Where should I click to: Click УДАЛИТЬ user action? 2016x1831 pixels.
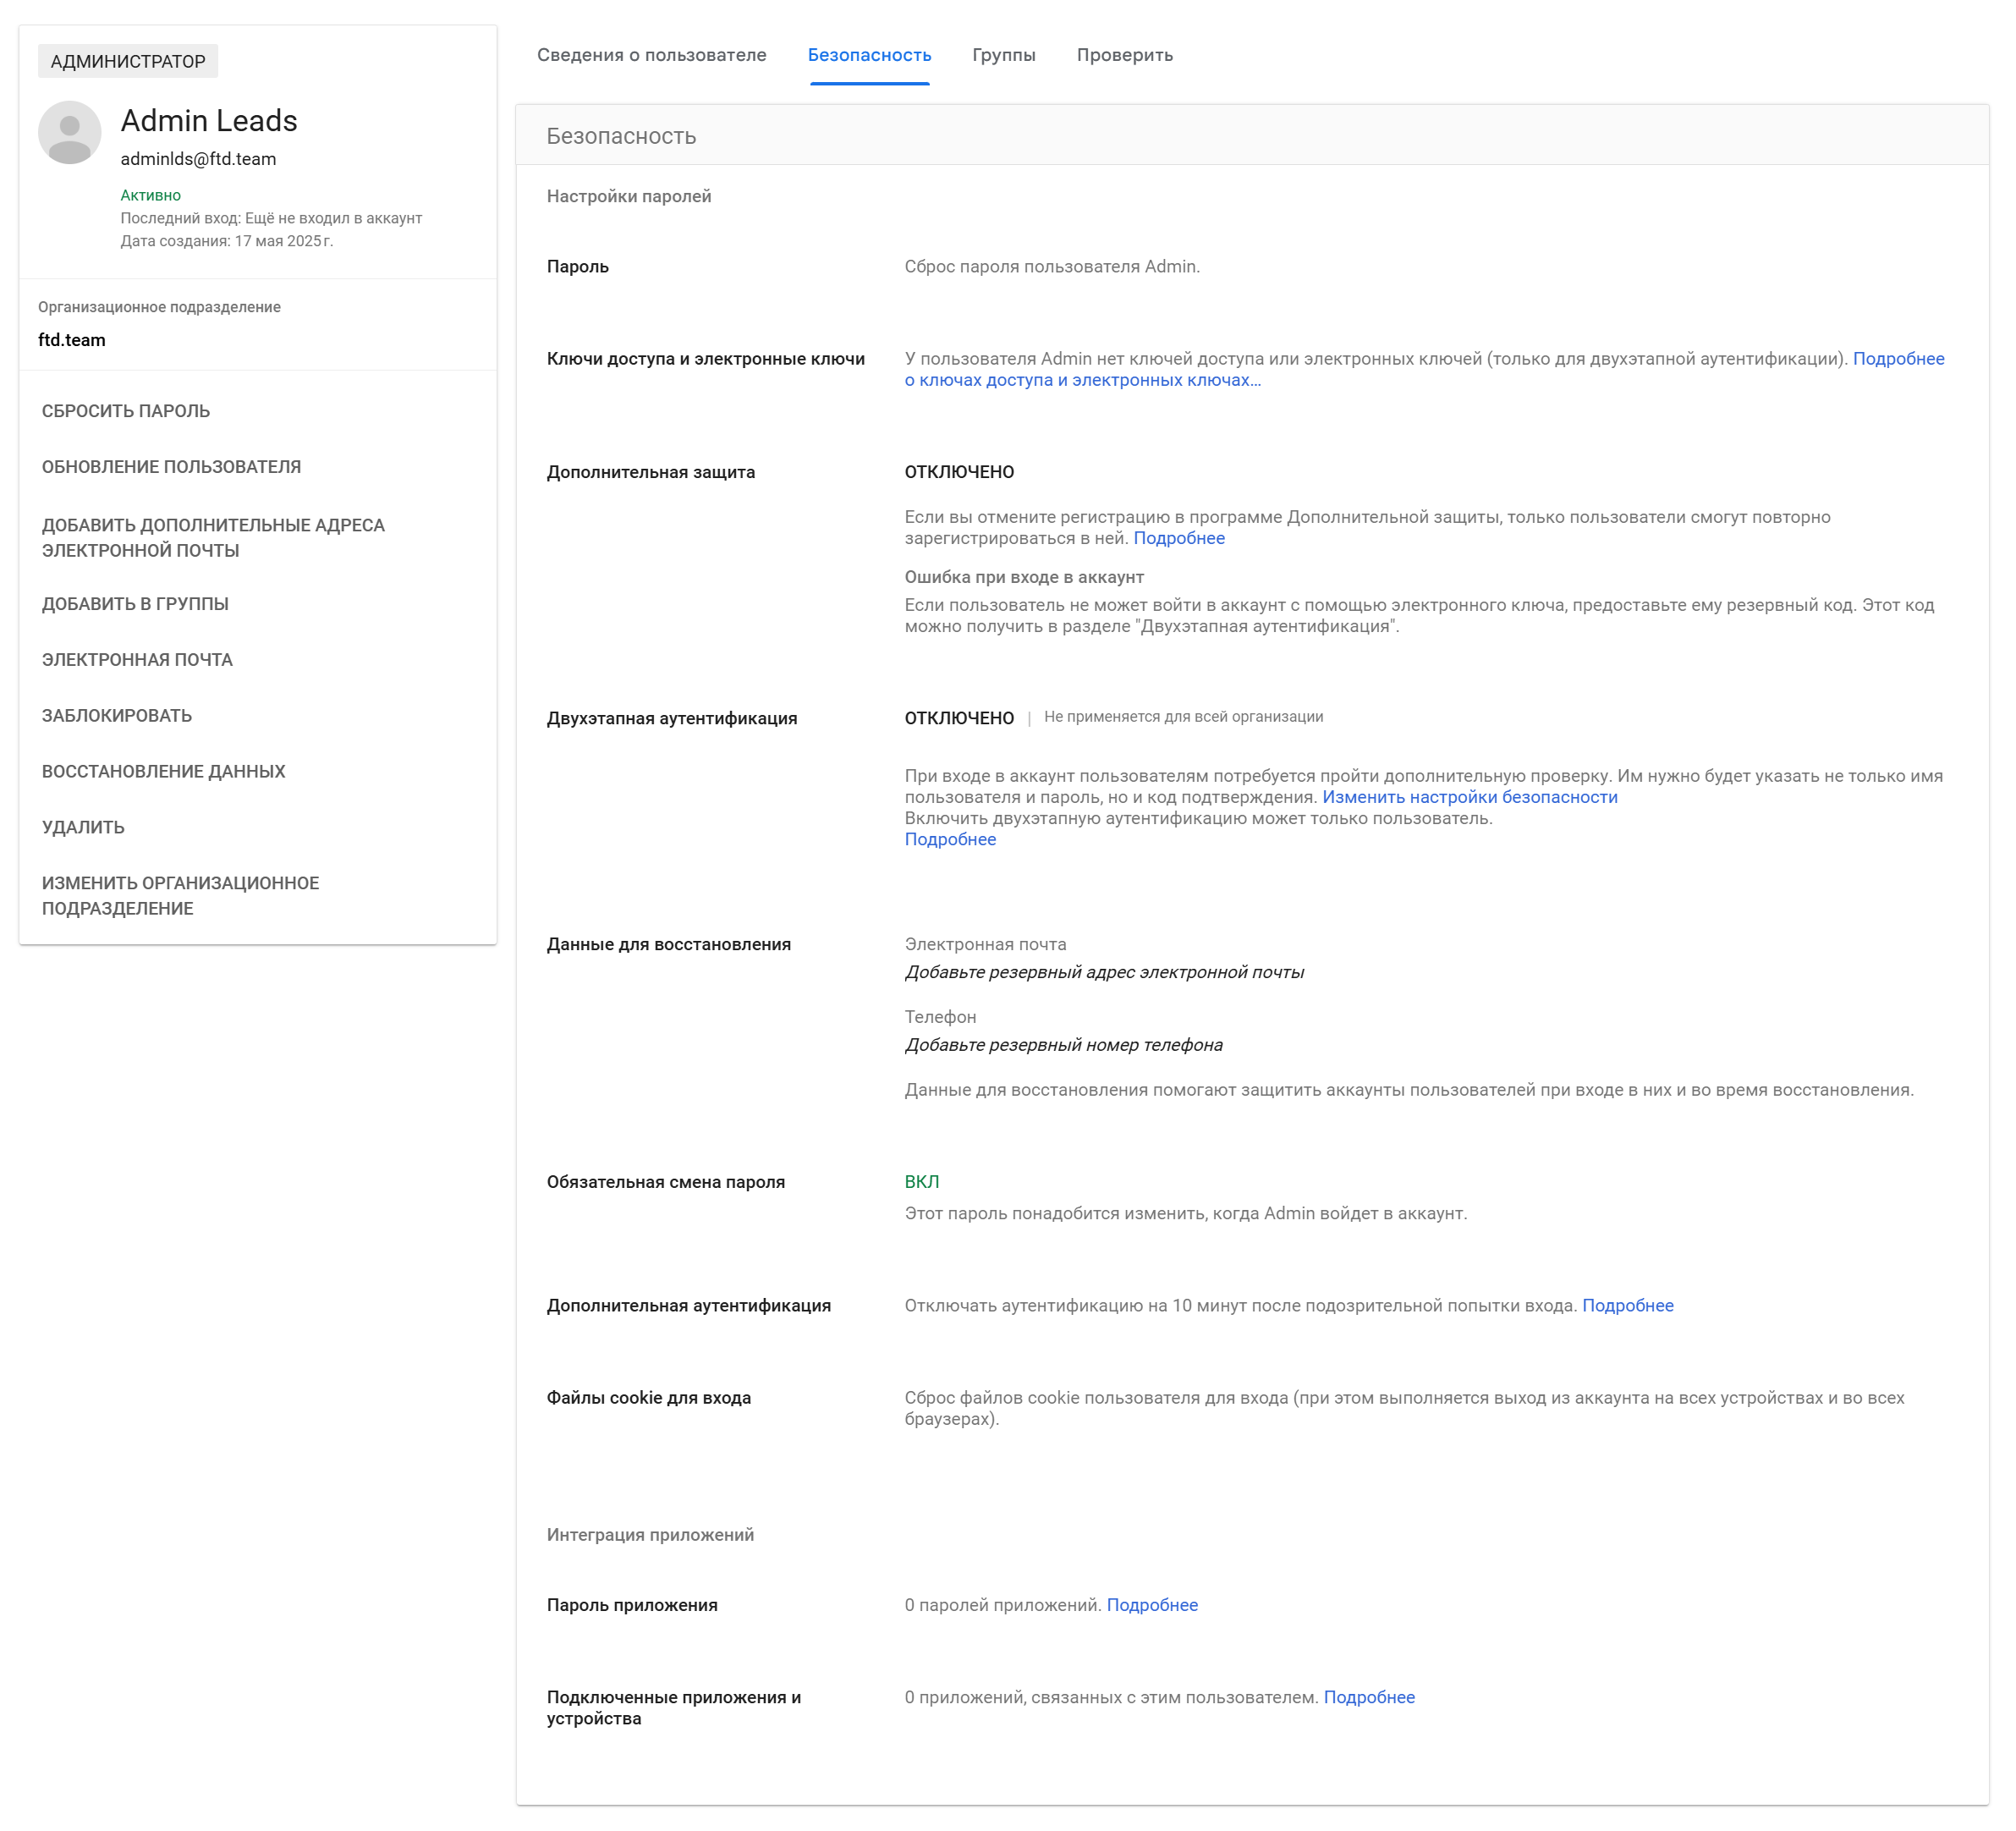click(83, 828)
